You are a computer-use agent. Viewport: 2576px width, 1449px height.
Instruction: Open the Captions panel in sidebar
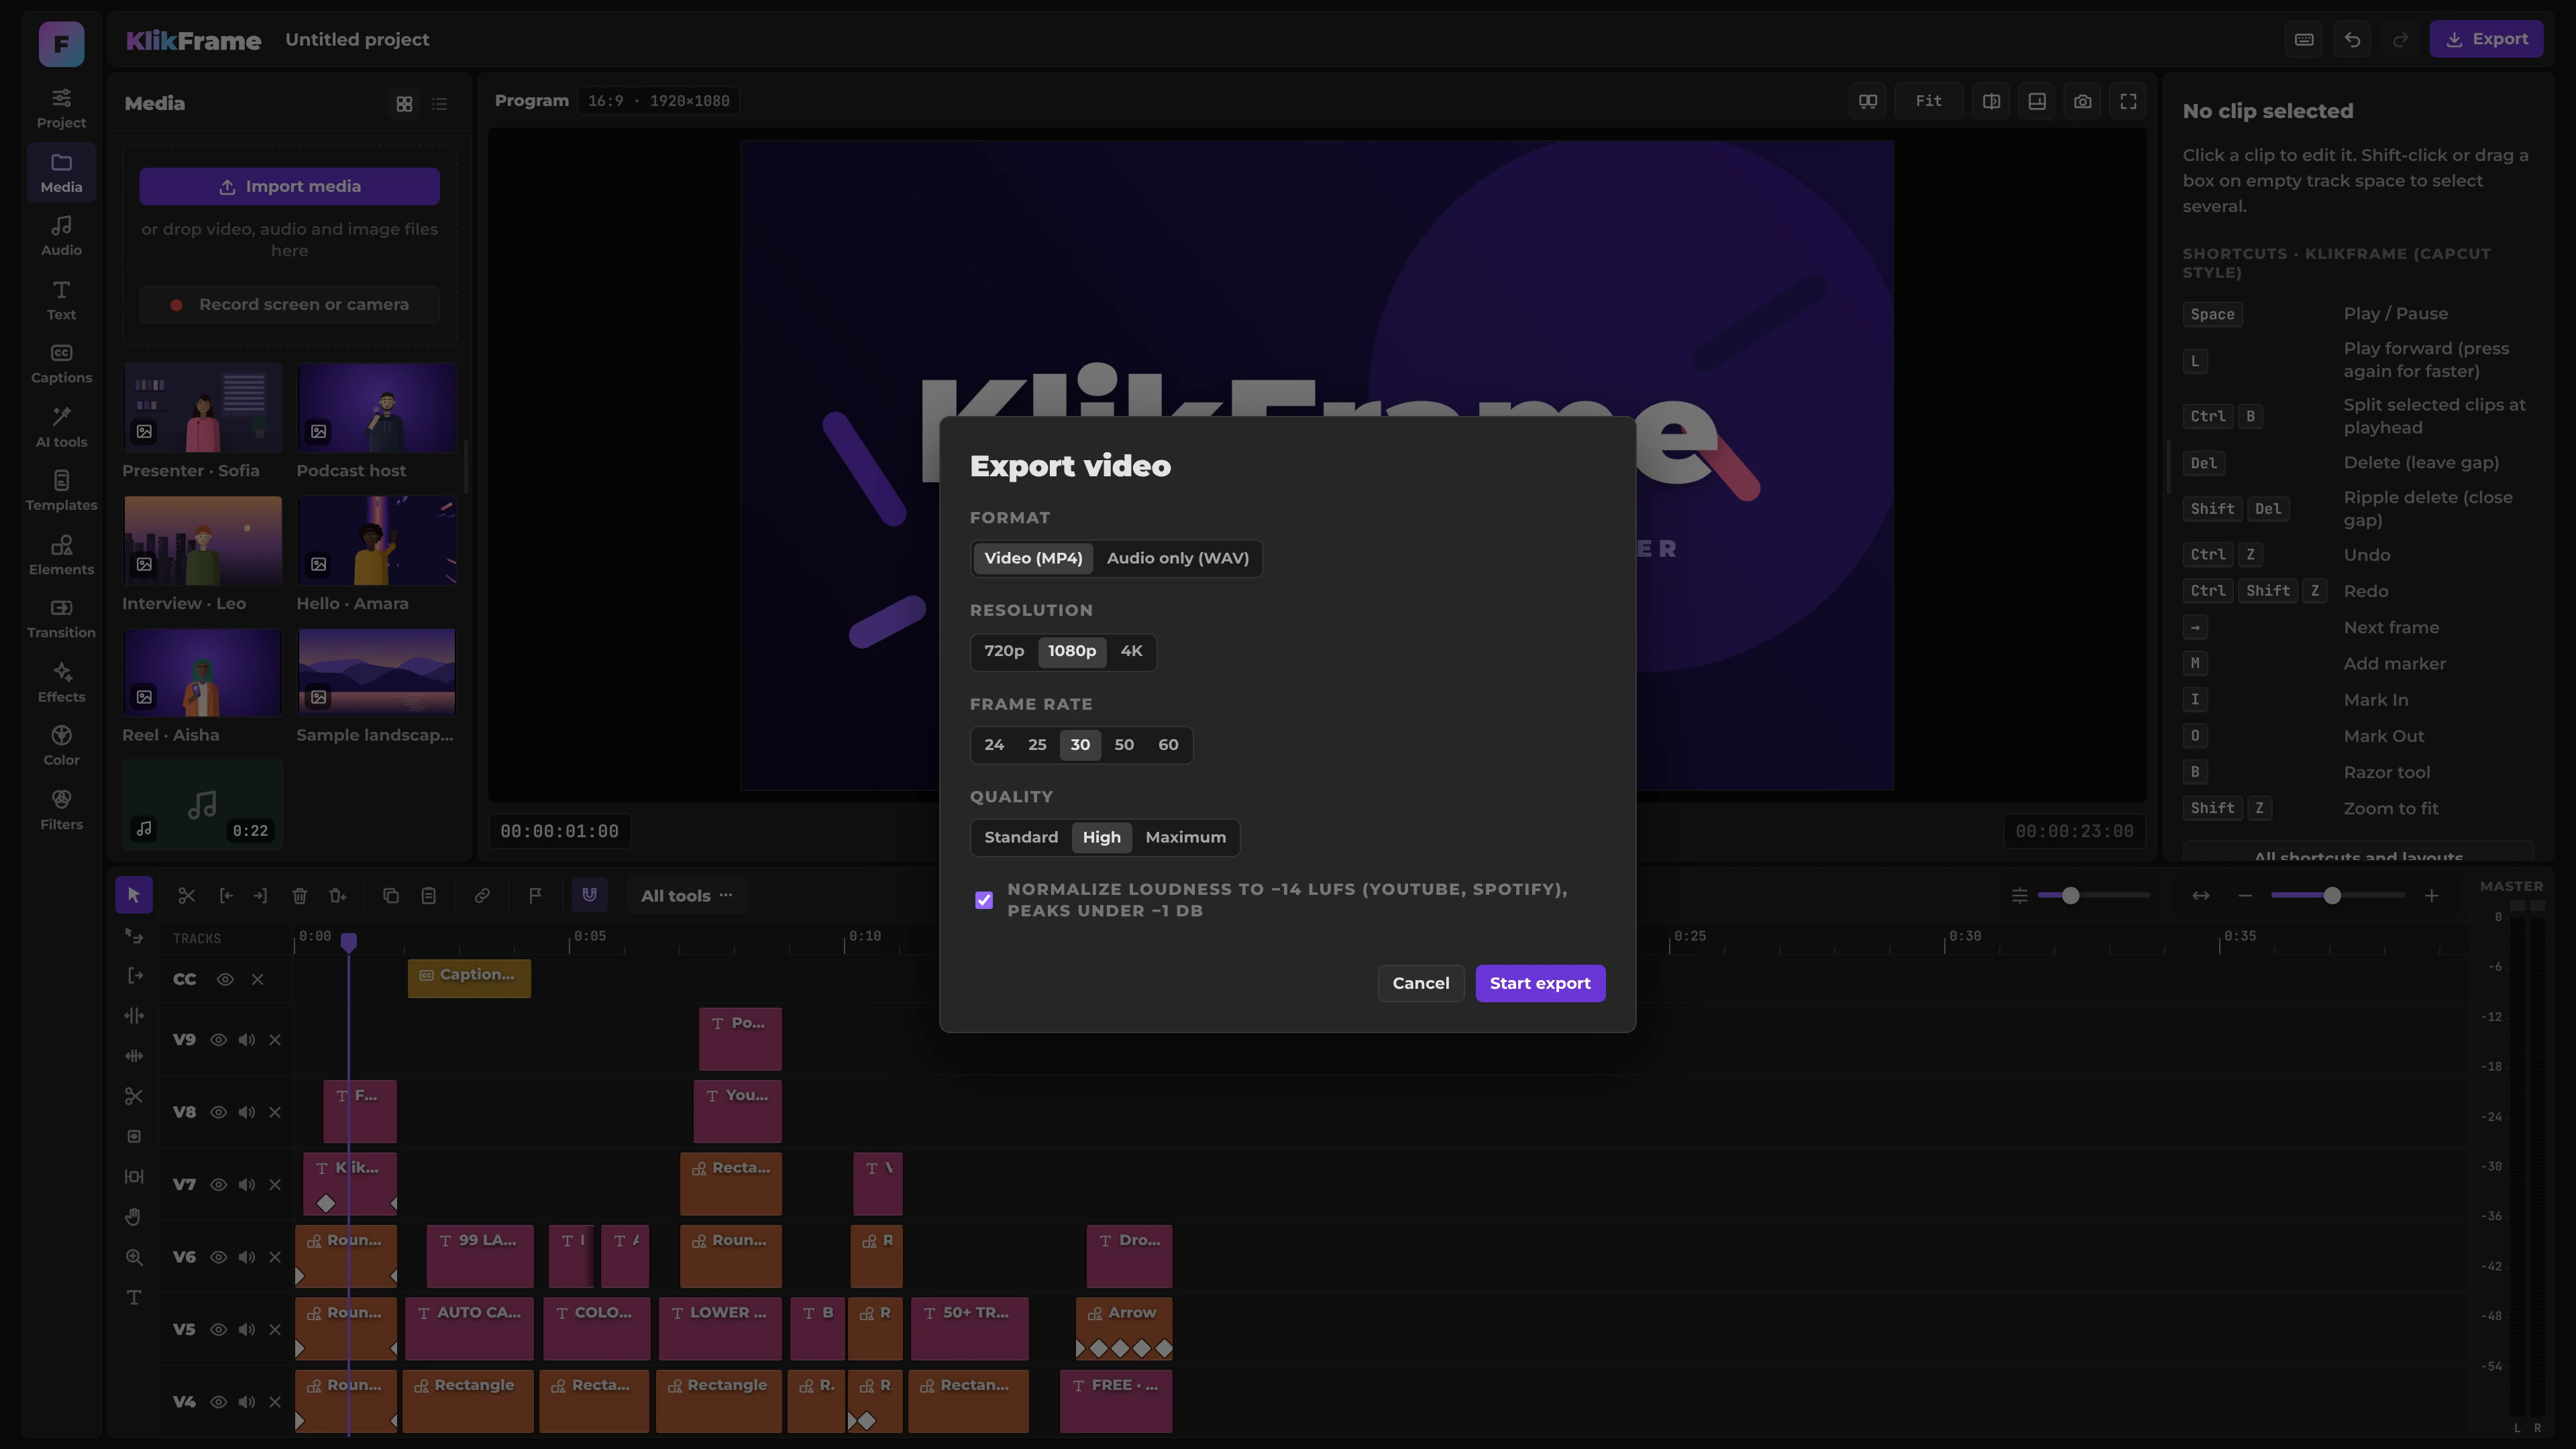(61, 363)
